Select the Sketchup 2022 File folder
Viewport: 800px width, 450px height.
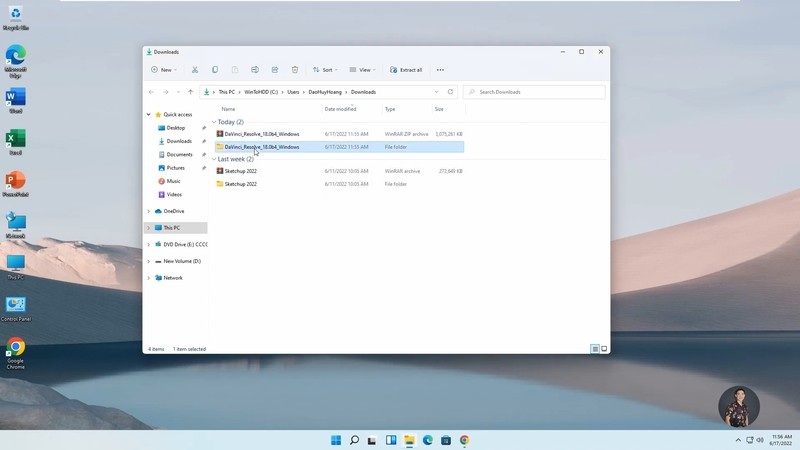[x=339, y=184]
